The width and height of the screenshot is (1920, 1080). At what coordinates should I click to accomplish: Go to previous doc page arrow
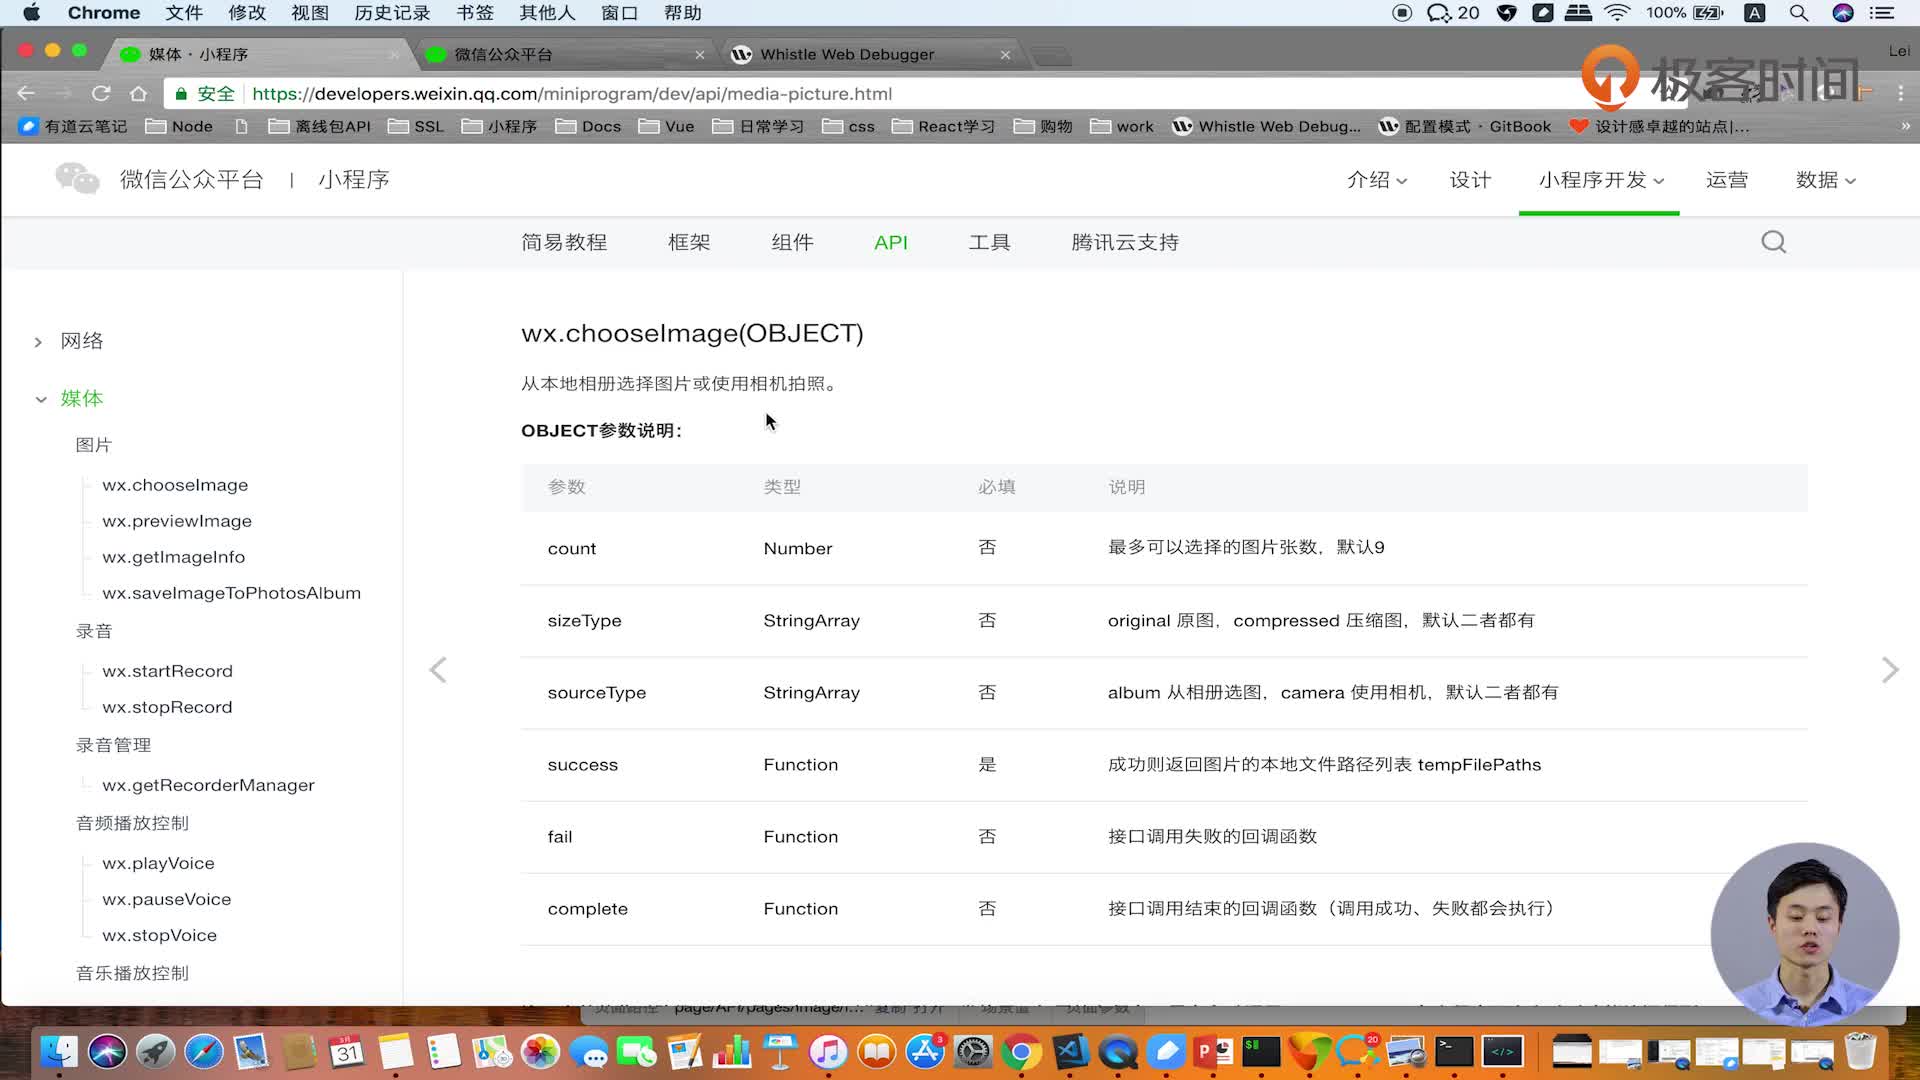pos(438,670)
